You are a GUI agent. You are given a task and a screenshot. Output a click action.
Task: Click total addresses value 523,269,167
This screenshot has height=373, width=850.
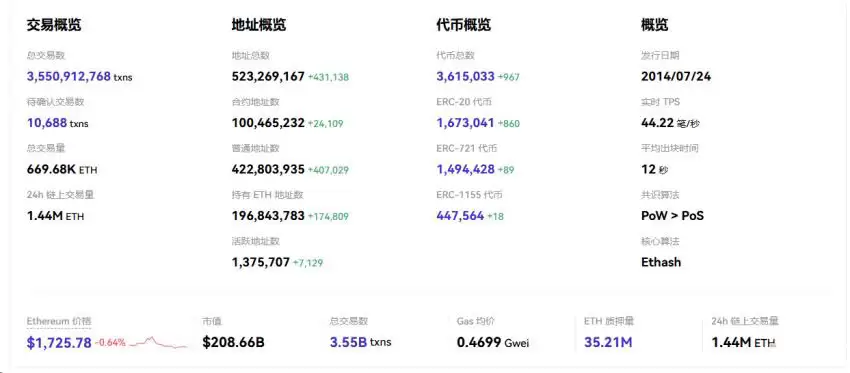pos(268,76)
